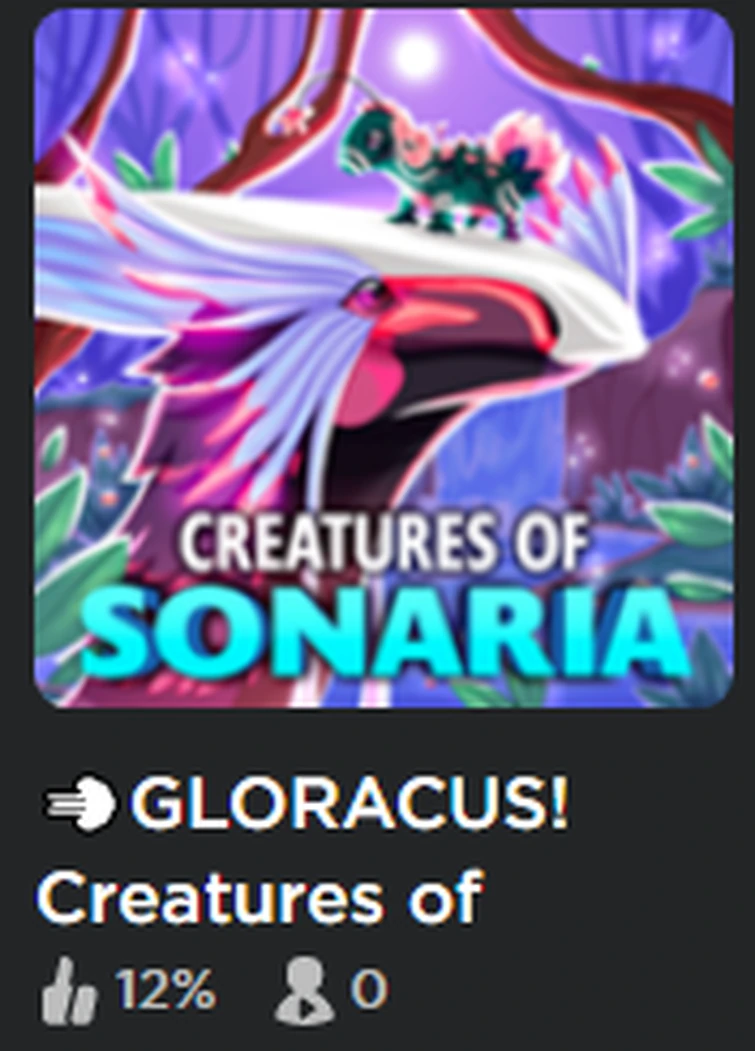Click the dash emoji before GLORACUS!
The image size is (755, 1051).
(x=80, y=803)
